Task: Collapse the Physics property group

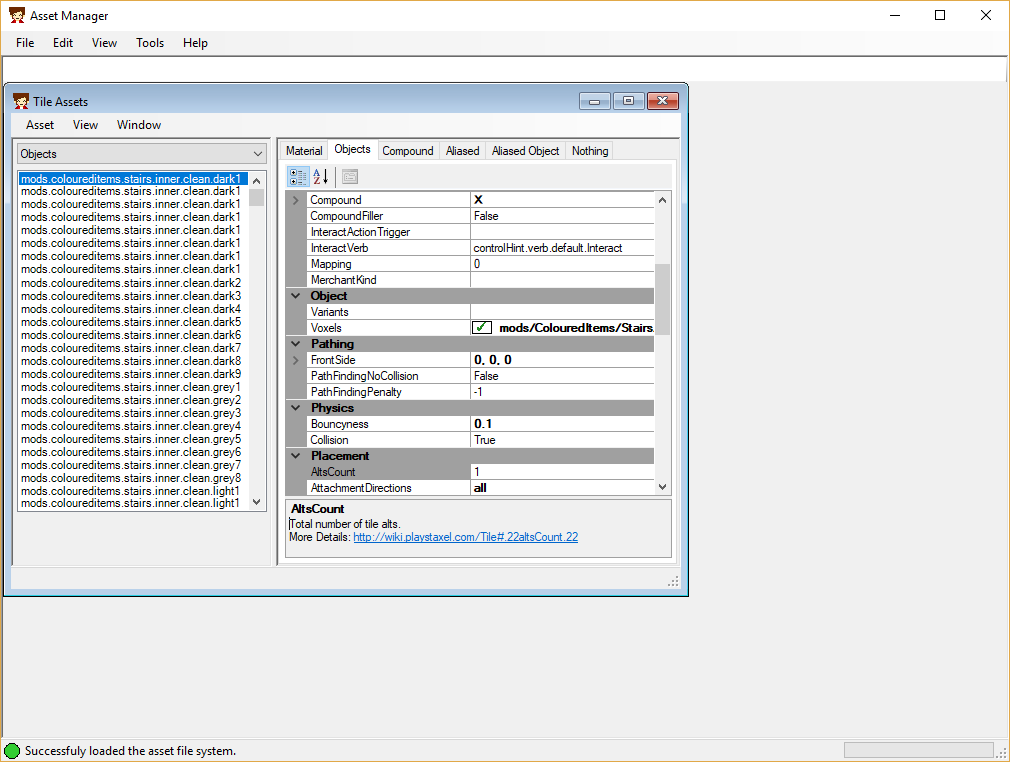Action: [295, 408]
